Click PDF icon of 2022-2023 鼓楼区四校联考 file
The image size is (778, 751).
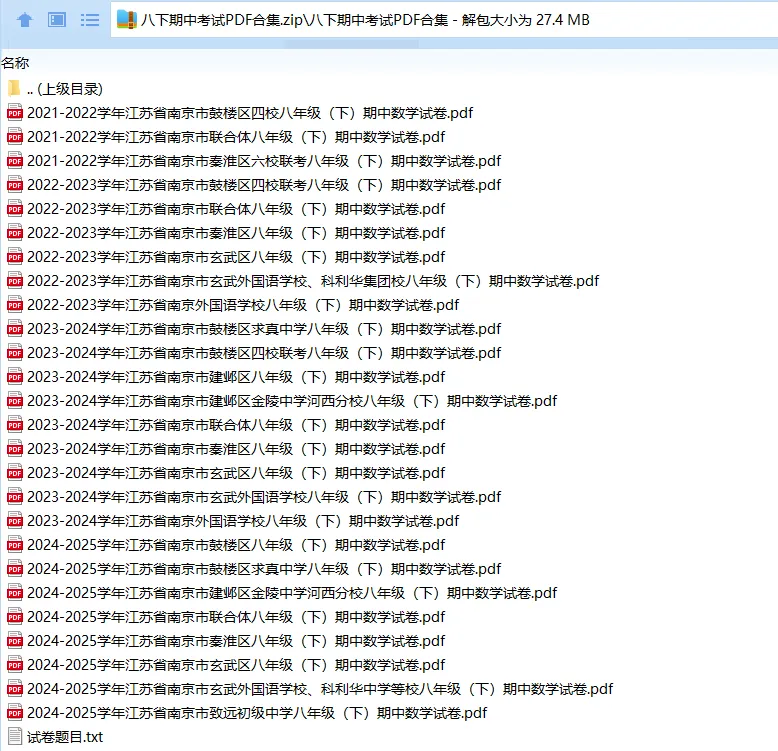pos(15,185)
